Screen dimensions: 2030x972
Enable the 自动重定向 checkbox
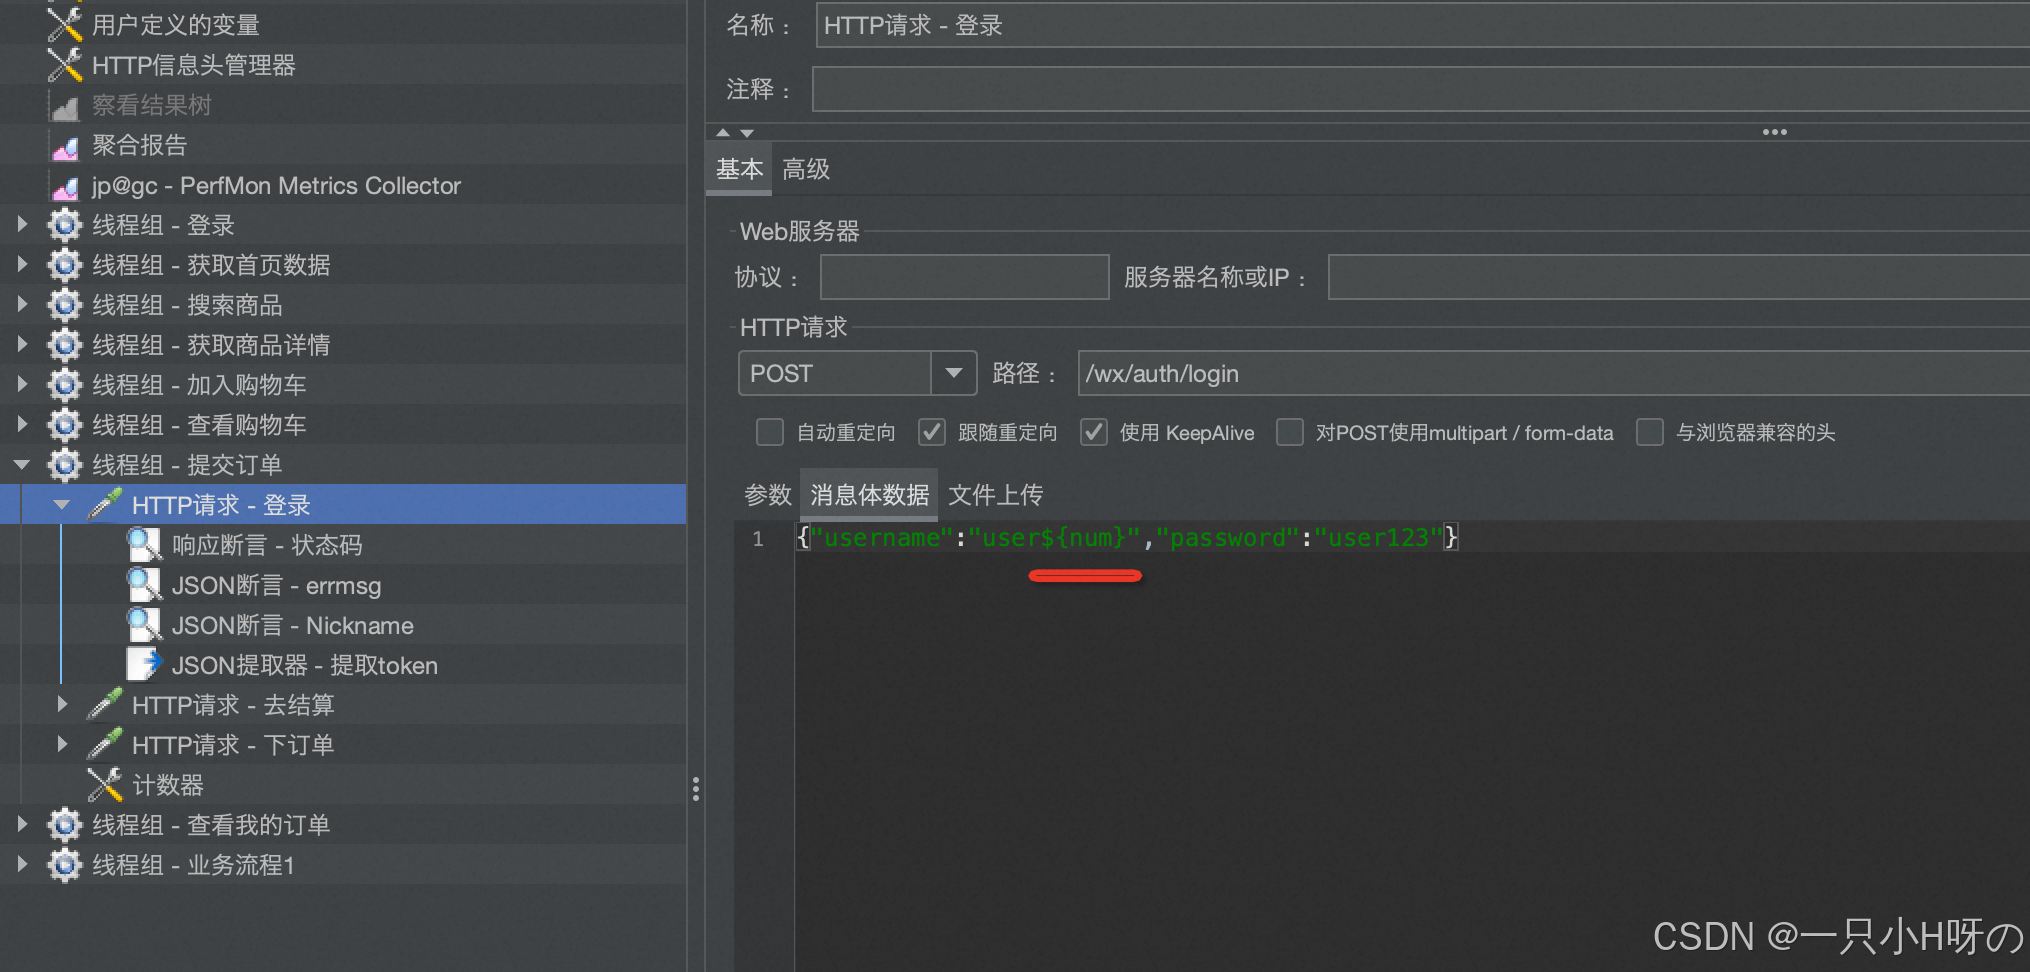(770, 432)
